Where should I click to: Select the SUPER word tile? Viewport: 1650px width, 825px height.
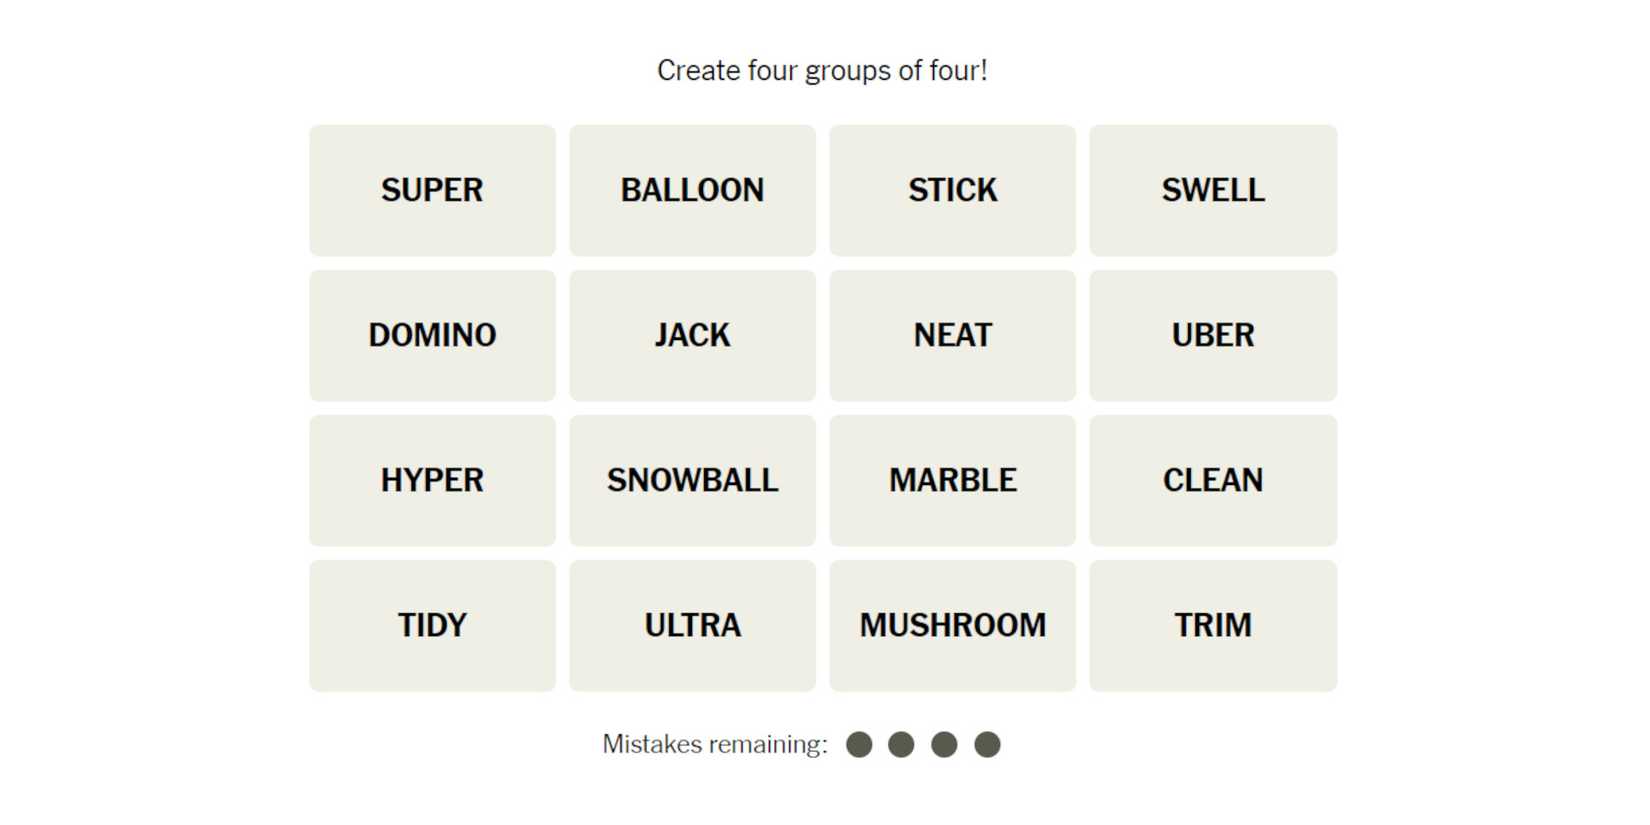[x=432, y=190]
